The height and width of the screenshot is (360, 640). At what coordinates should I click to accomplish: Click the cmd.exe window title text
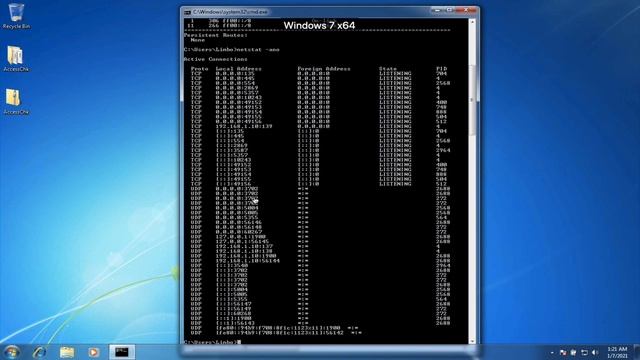pos(230,12)
